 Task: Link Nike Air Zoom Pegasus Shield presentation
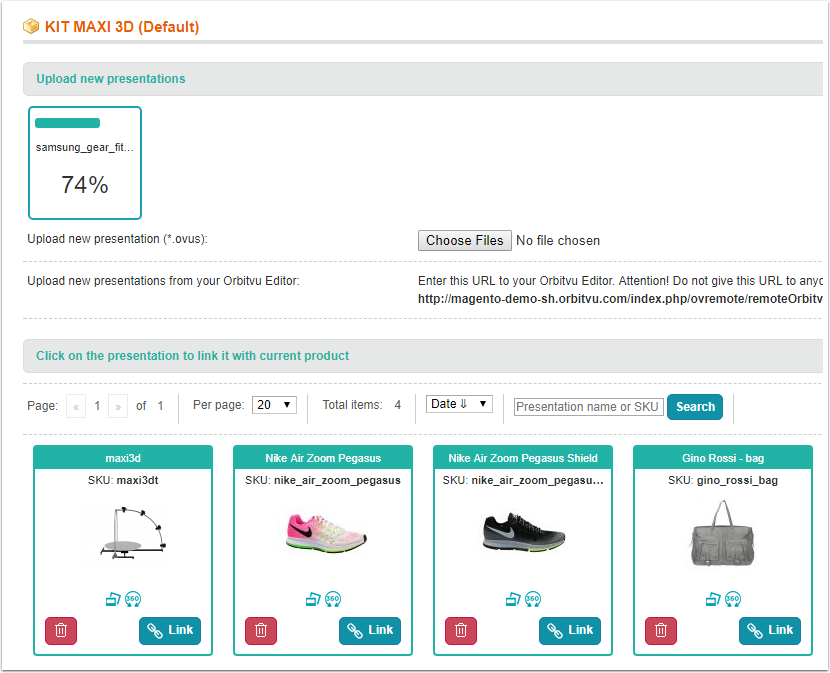(570, 631)
